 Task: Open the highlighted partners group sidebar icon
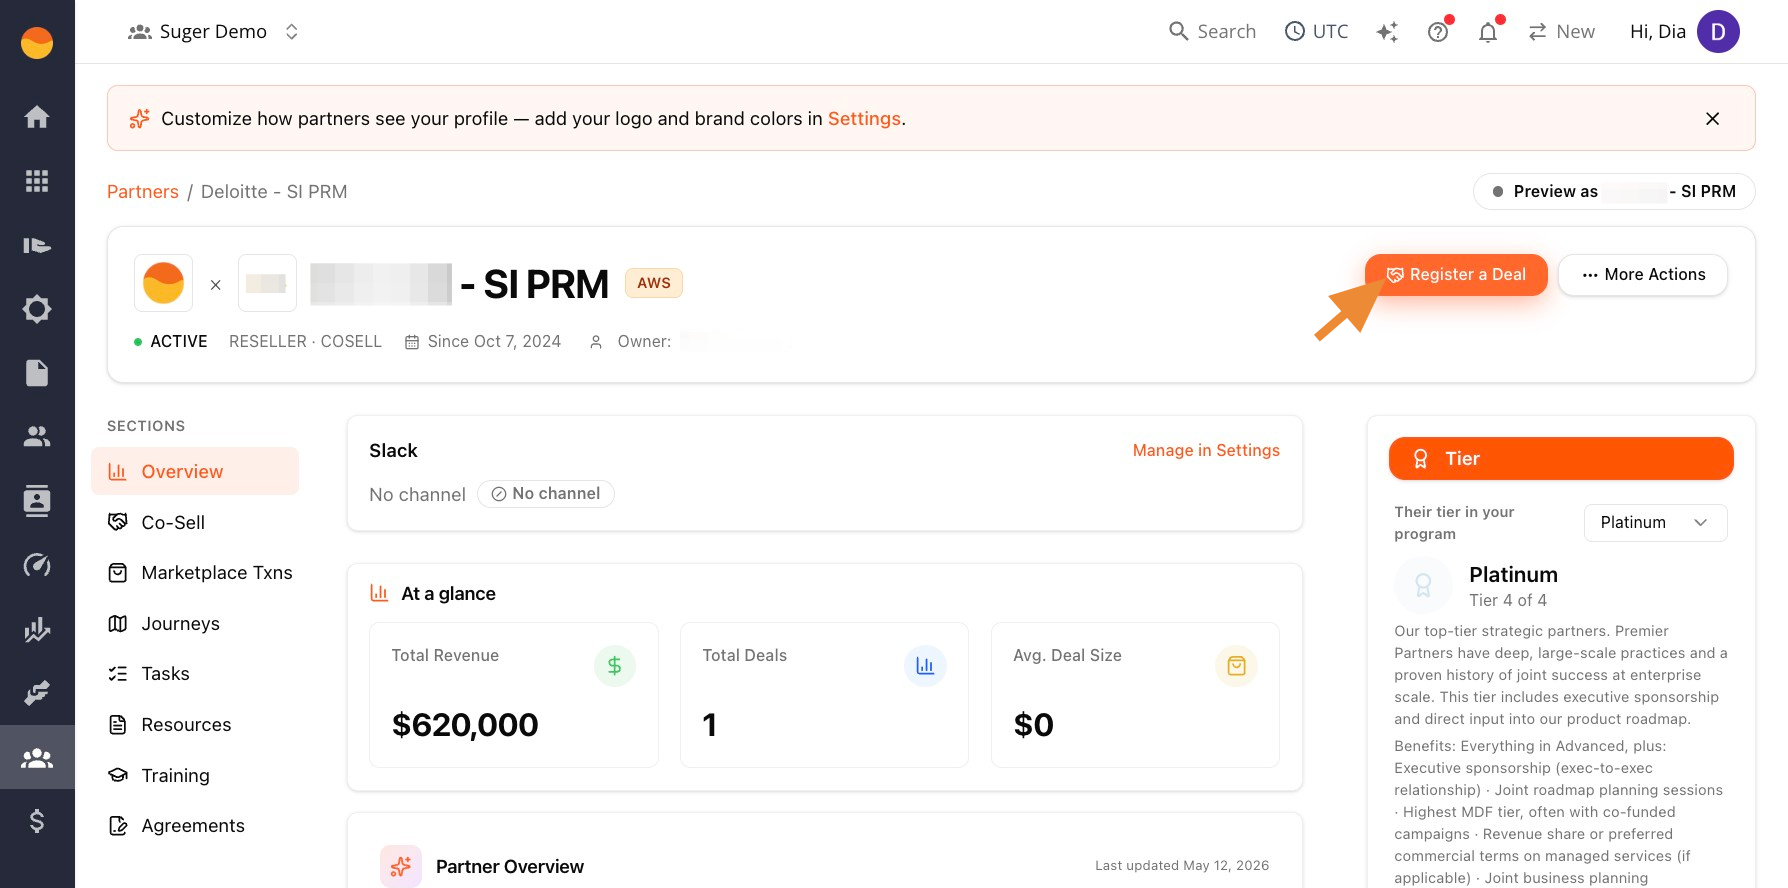tap(37, 757)
